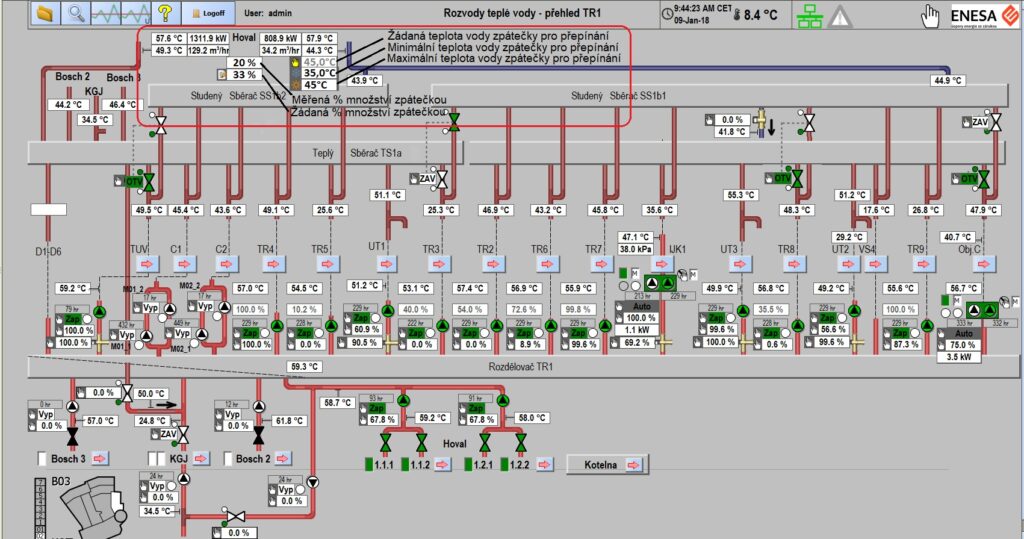Screen dimensions: 1024x539
Task: Open Hoval 1.2.1/1.2.2 arrow button
Action: 544,465
